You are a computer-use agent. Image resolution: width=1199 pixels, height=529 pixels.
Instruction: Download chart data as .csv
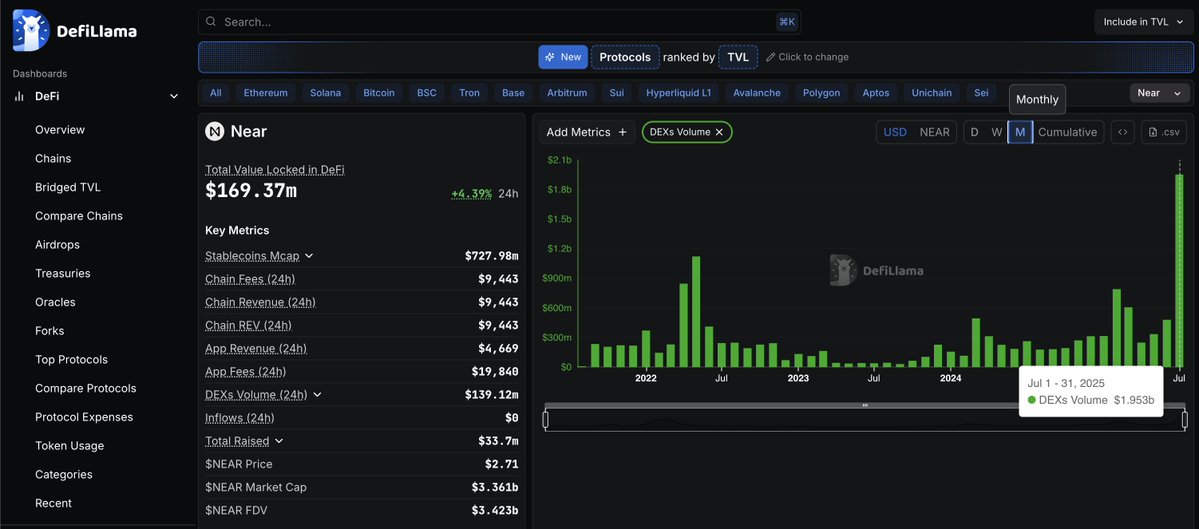point(1164,132)
